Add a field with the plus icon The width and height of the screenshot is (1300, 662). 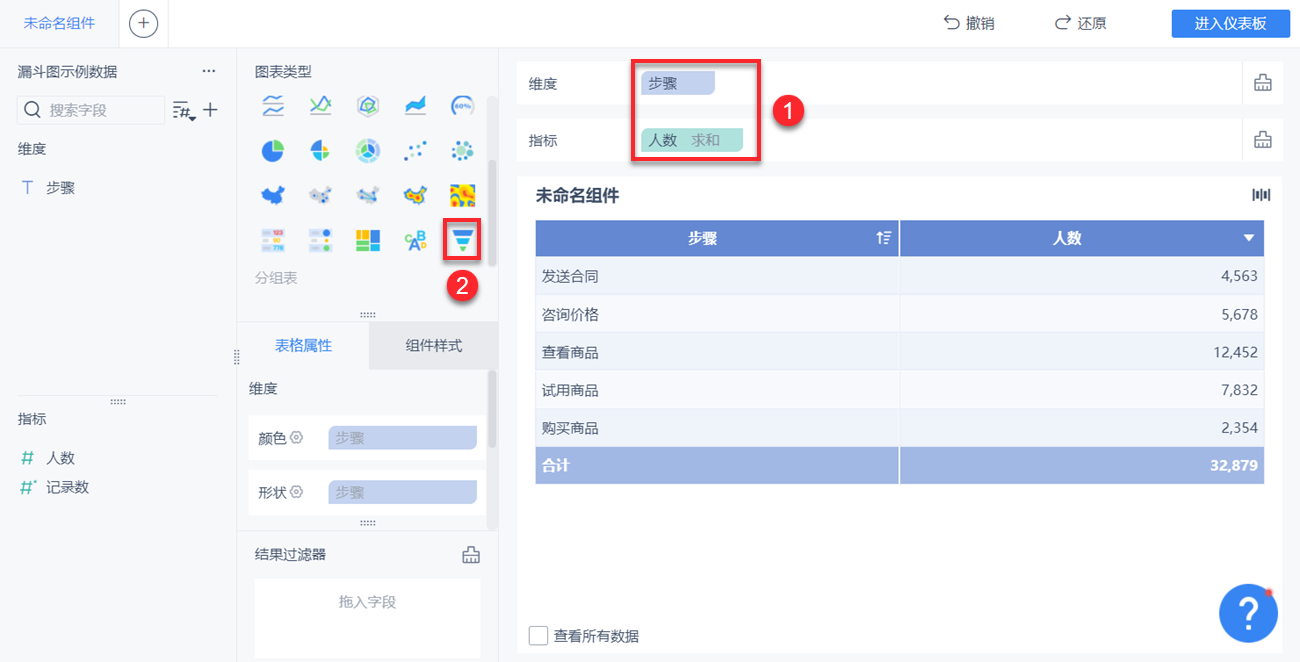tap(211, 110)
